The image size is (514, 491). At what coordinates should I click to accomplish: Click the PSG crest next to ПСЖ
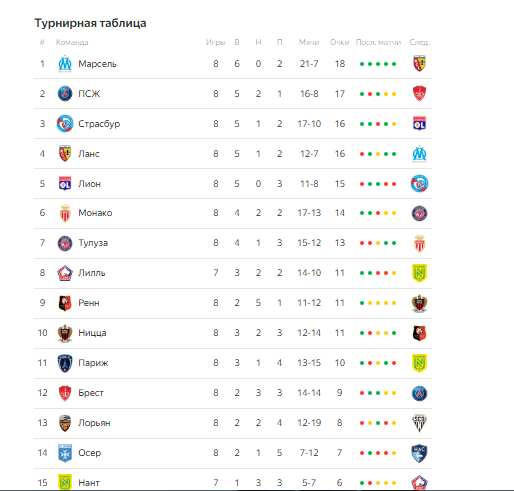pyautogui.click(x=65, y=94)
